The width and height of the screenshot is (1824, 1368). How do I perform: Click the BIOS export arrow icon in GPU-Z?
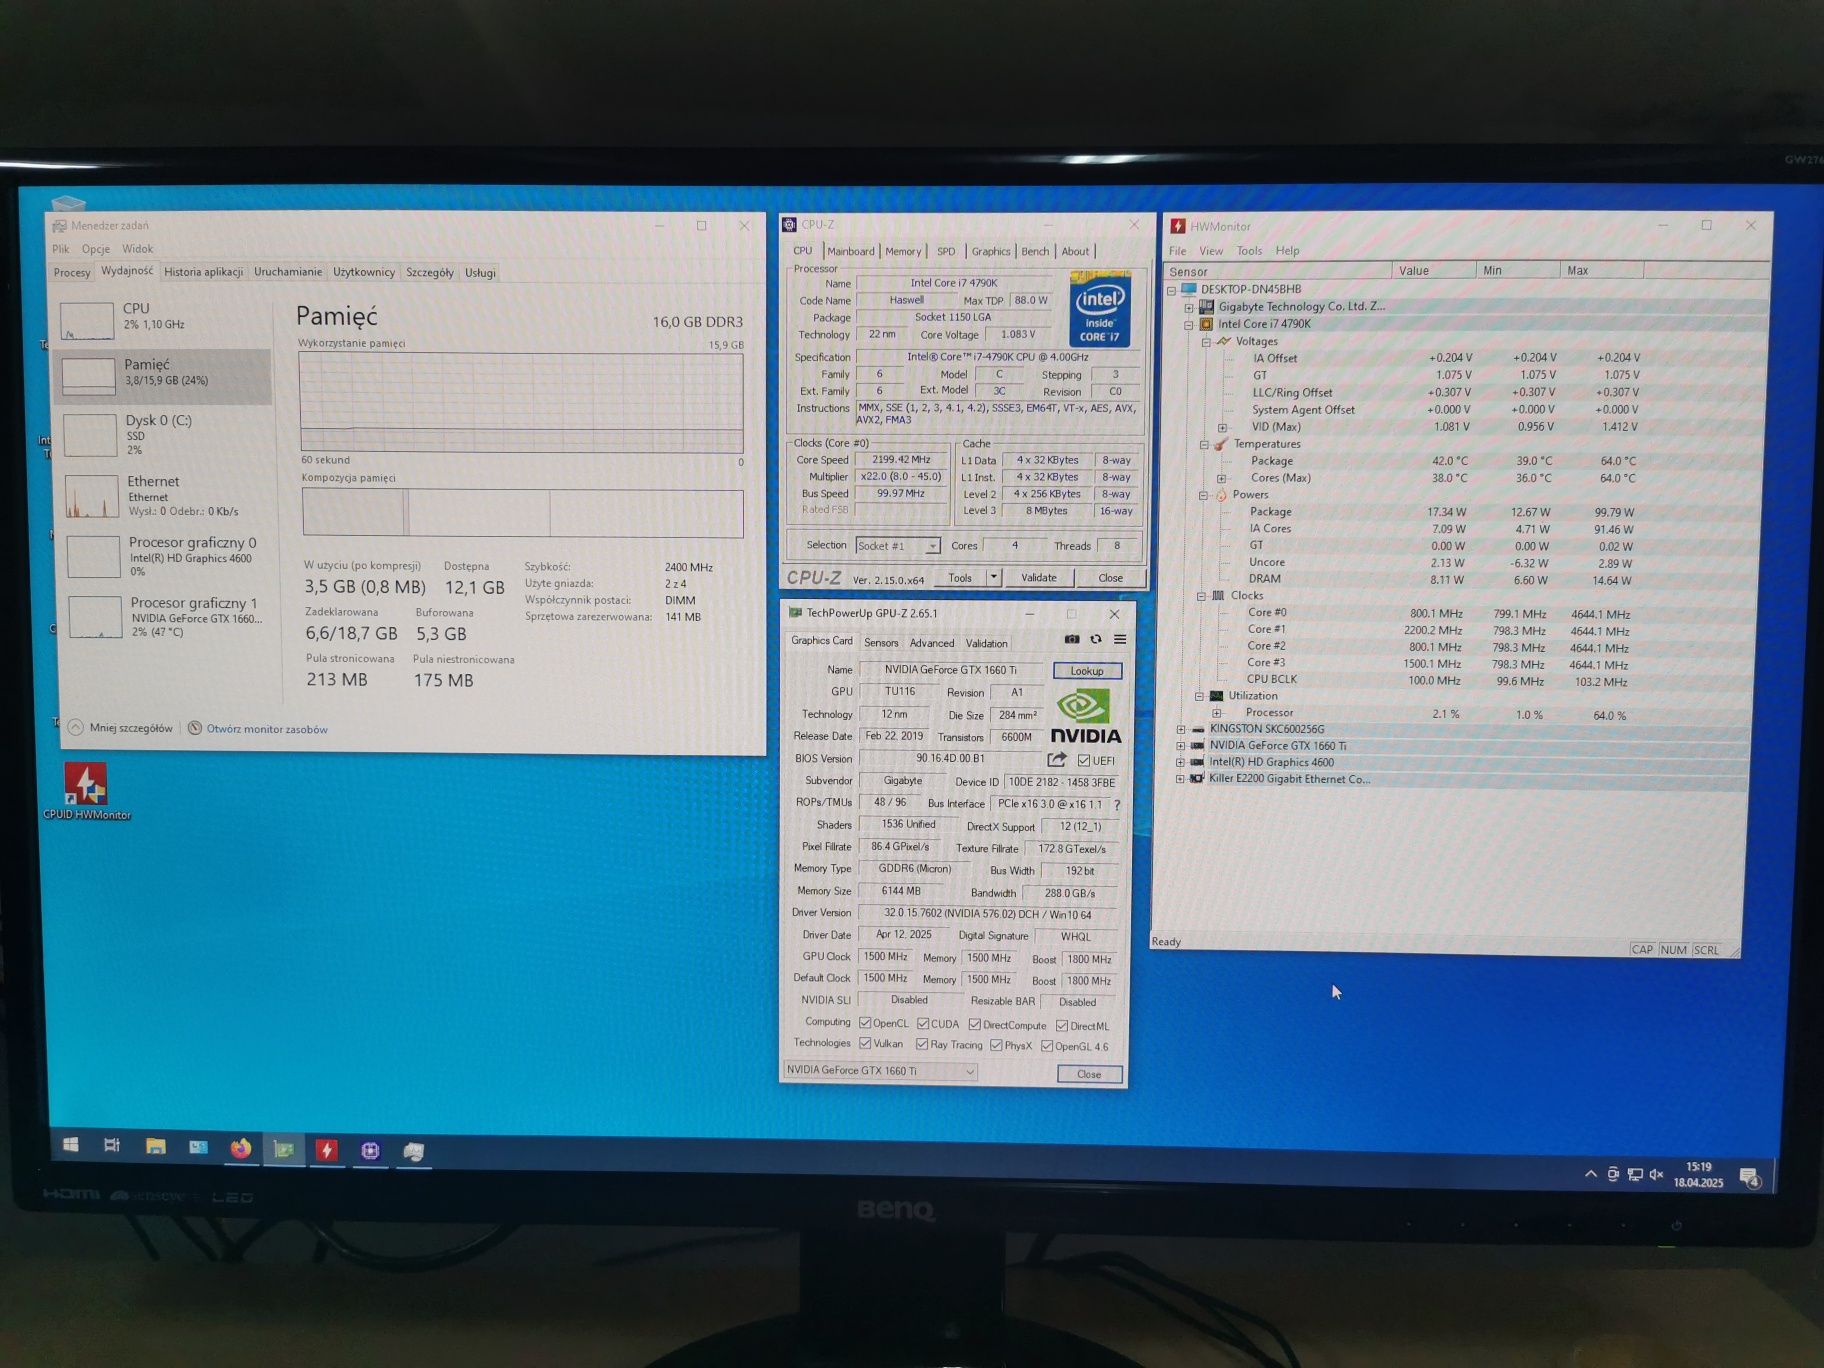pyautogui.click(x=1057, y=760)
